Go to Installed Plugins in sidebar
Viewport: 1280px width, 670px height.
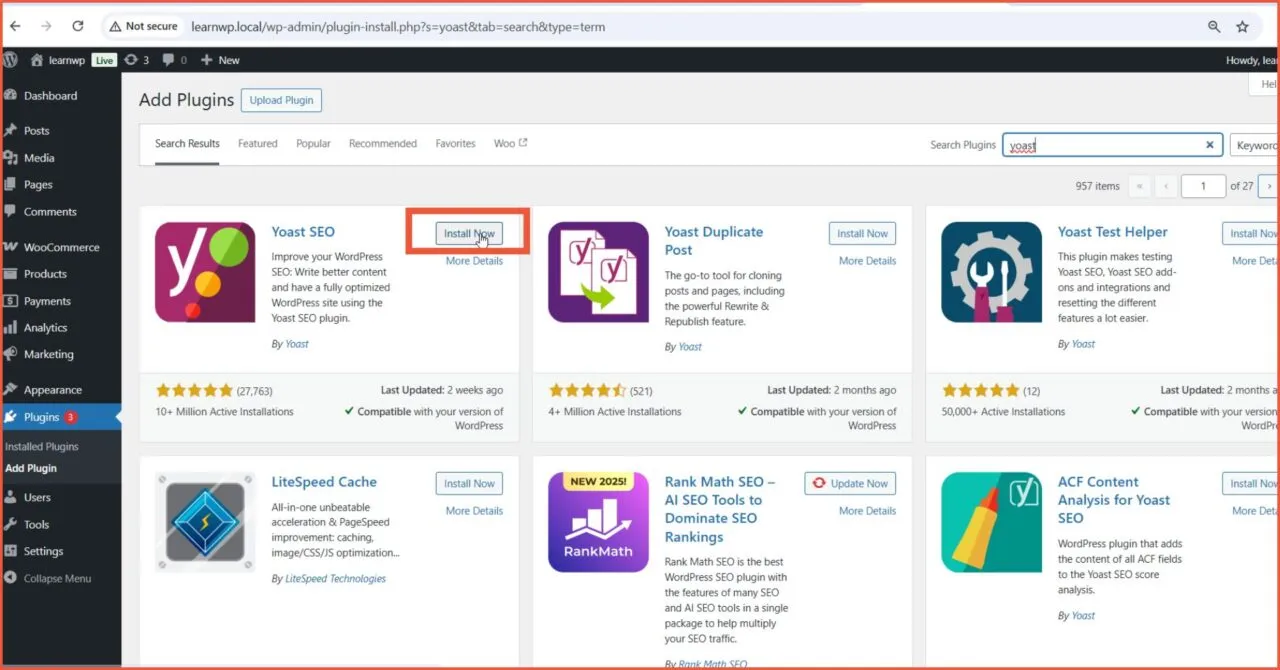coord(42,447)
